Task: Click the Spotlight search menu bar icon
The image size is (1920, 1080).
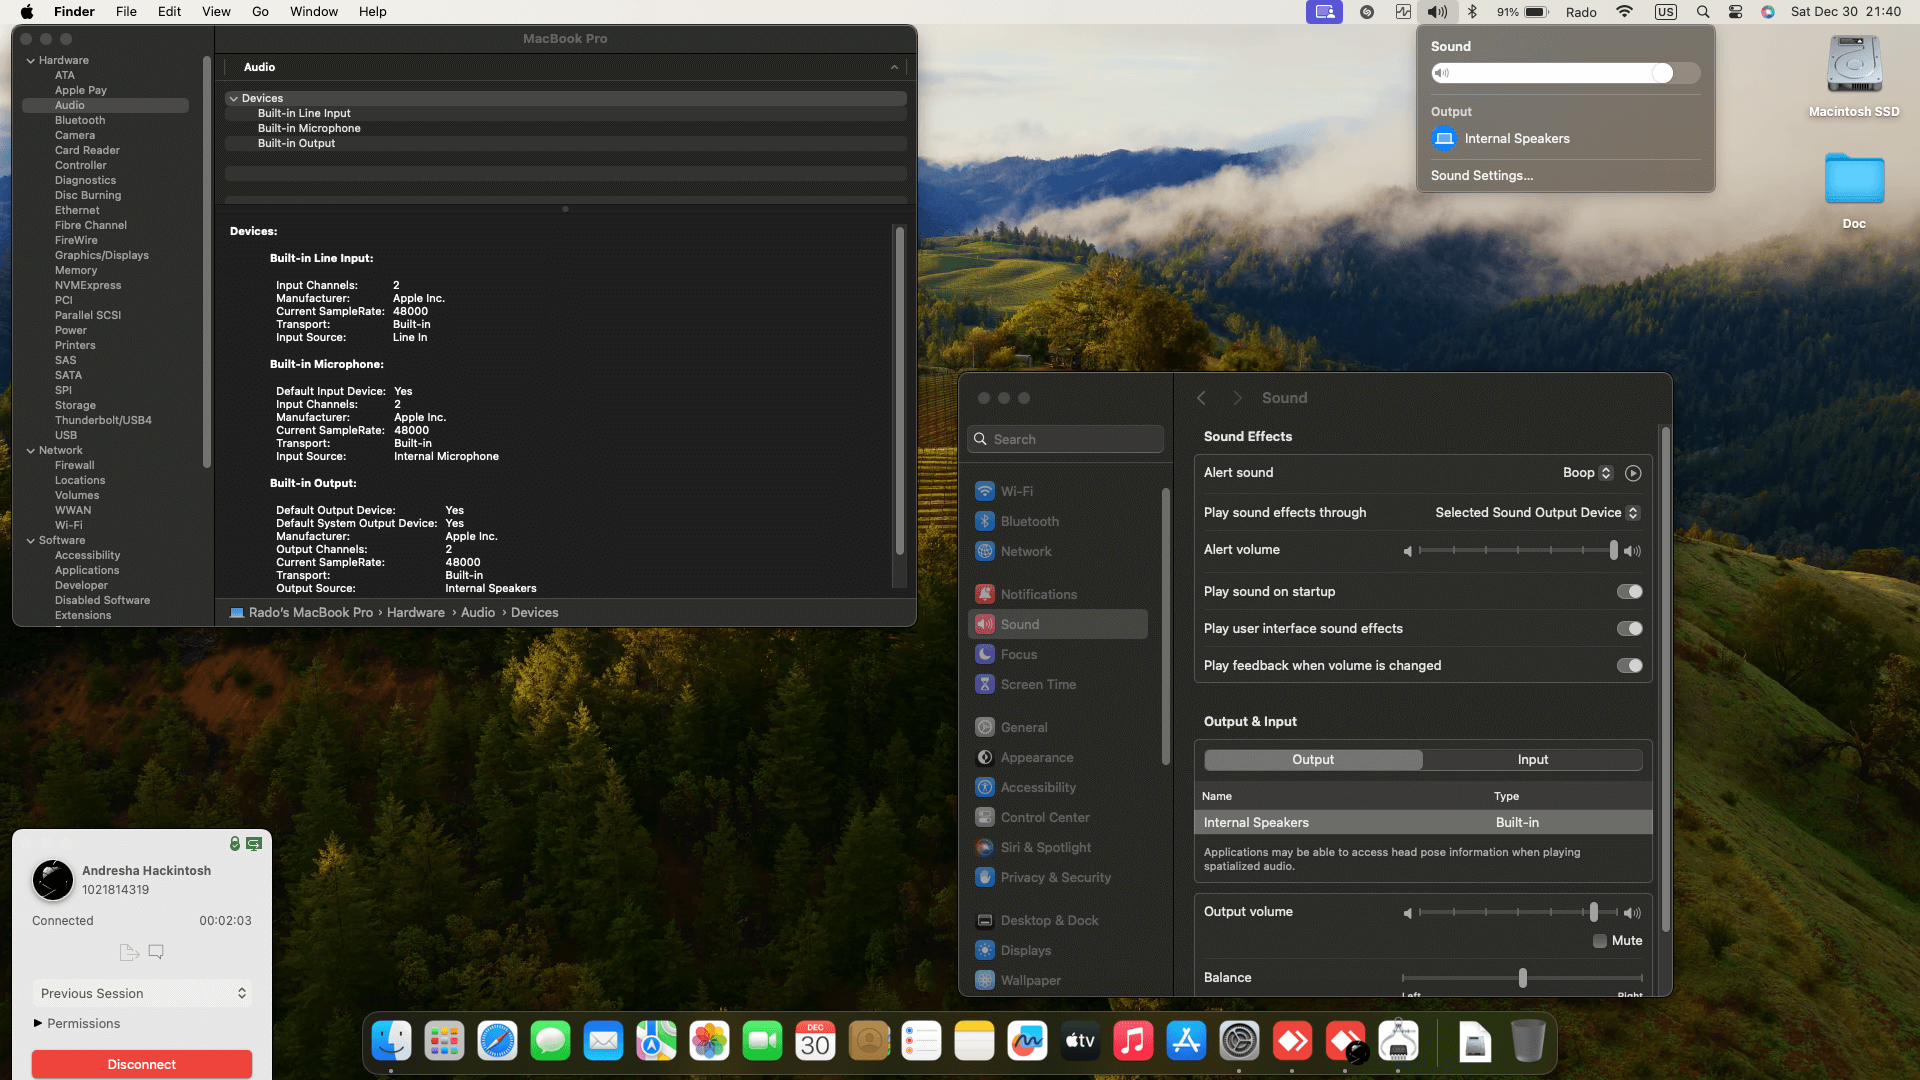Action: point(1703,12)
